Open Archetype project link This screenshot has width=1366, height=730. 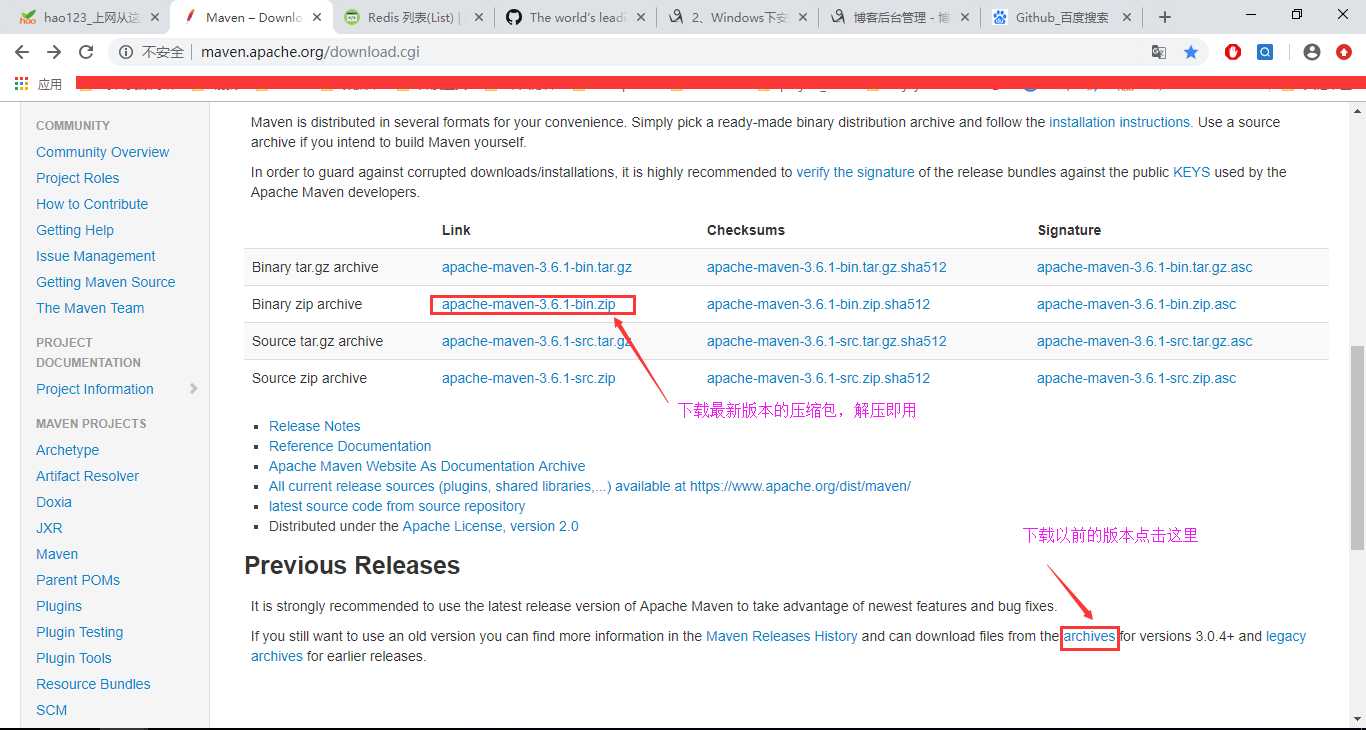click(x=68, y=450)
